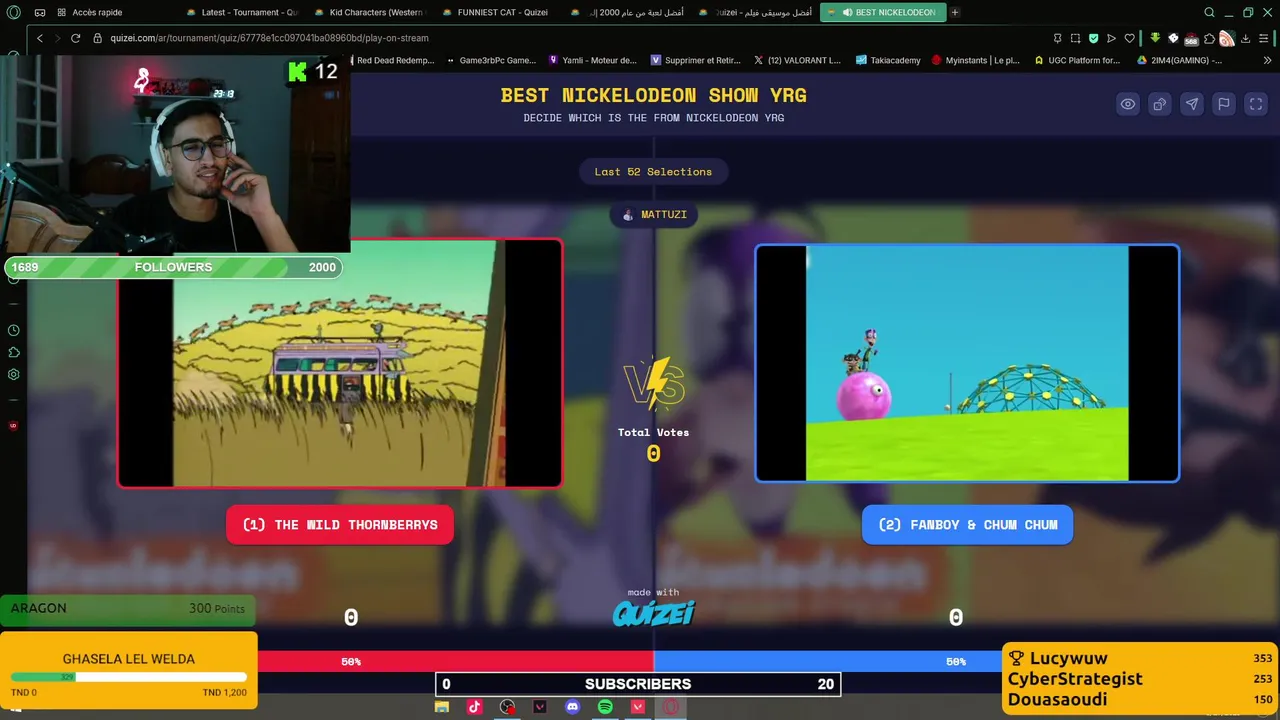Click the heart bookmark icon

click(x=1129, y=38)
